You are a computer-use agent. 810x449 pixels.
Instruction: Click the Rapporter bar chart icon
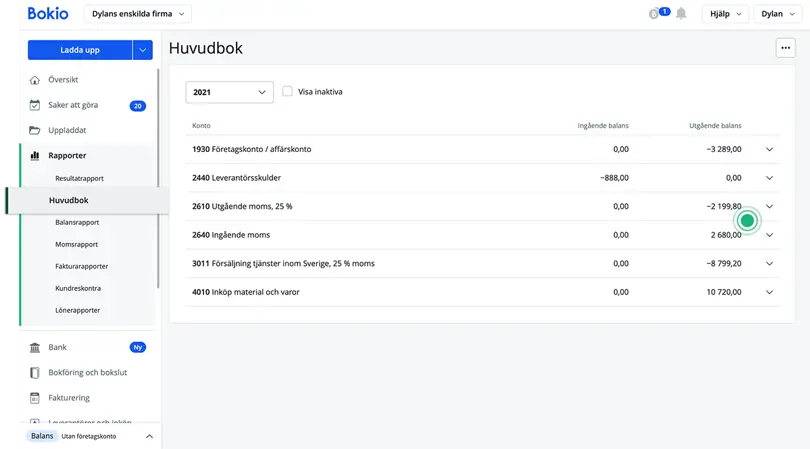pos(35,156)
